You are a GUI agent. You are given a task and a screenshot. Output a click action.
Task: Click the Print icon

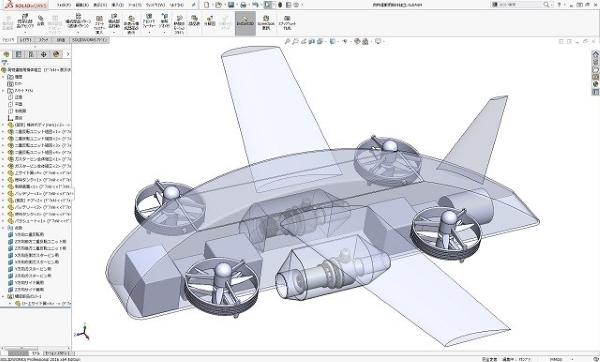pos(243,5)
